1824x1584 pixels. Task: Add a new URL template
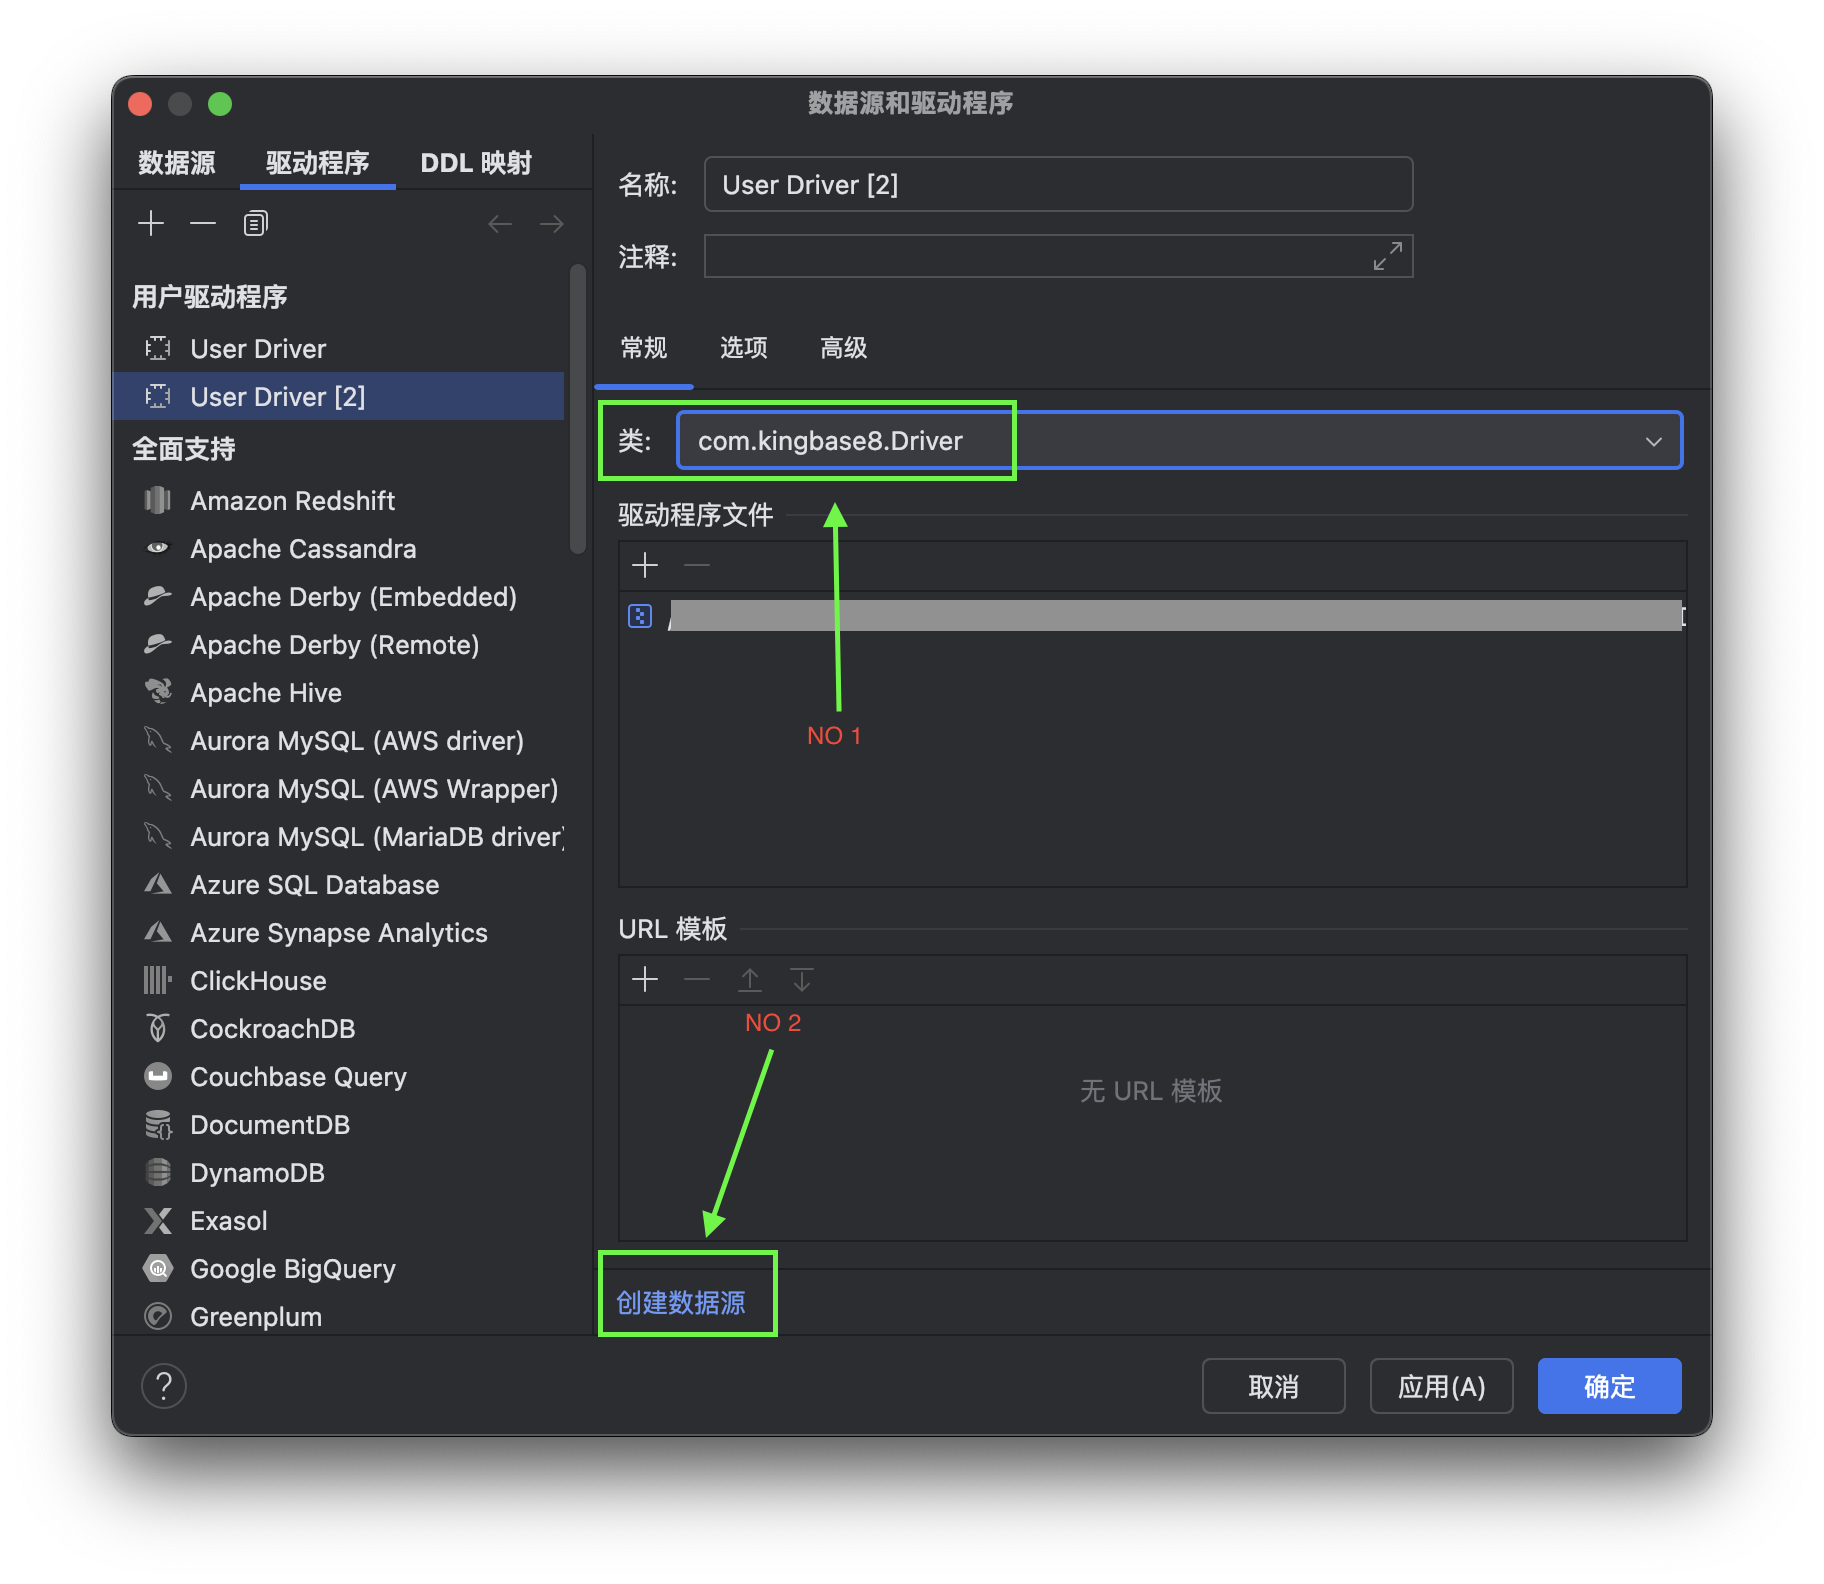point(645,979)
